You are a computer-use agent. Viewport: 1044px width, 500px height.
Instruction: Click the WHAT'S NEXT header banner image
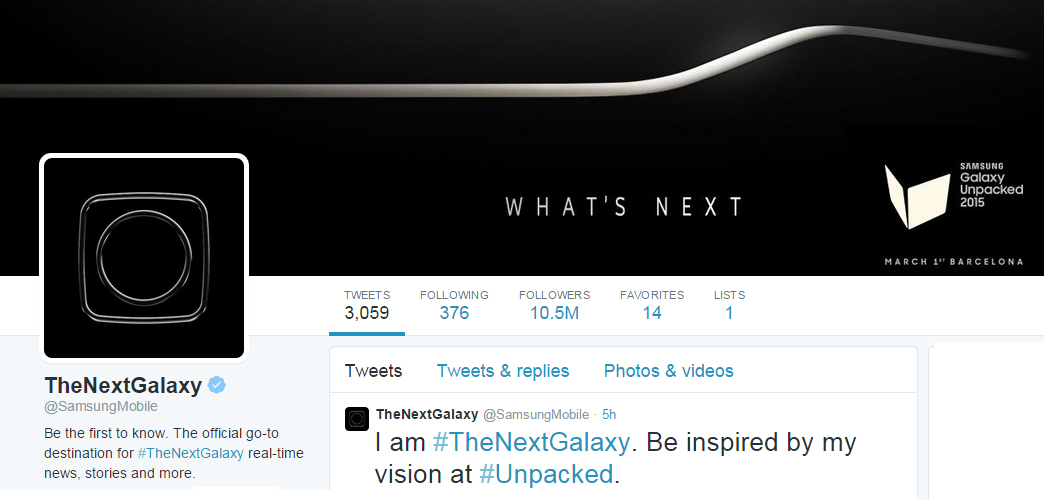(x=522, y=138)
